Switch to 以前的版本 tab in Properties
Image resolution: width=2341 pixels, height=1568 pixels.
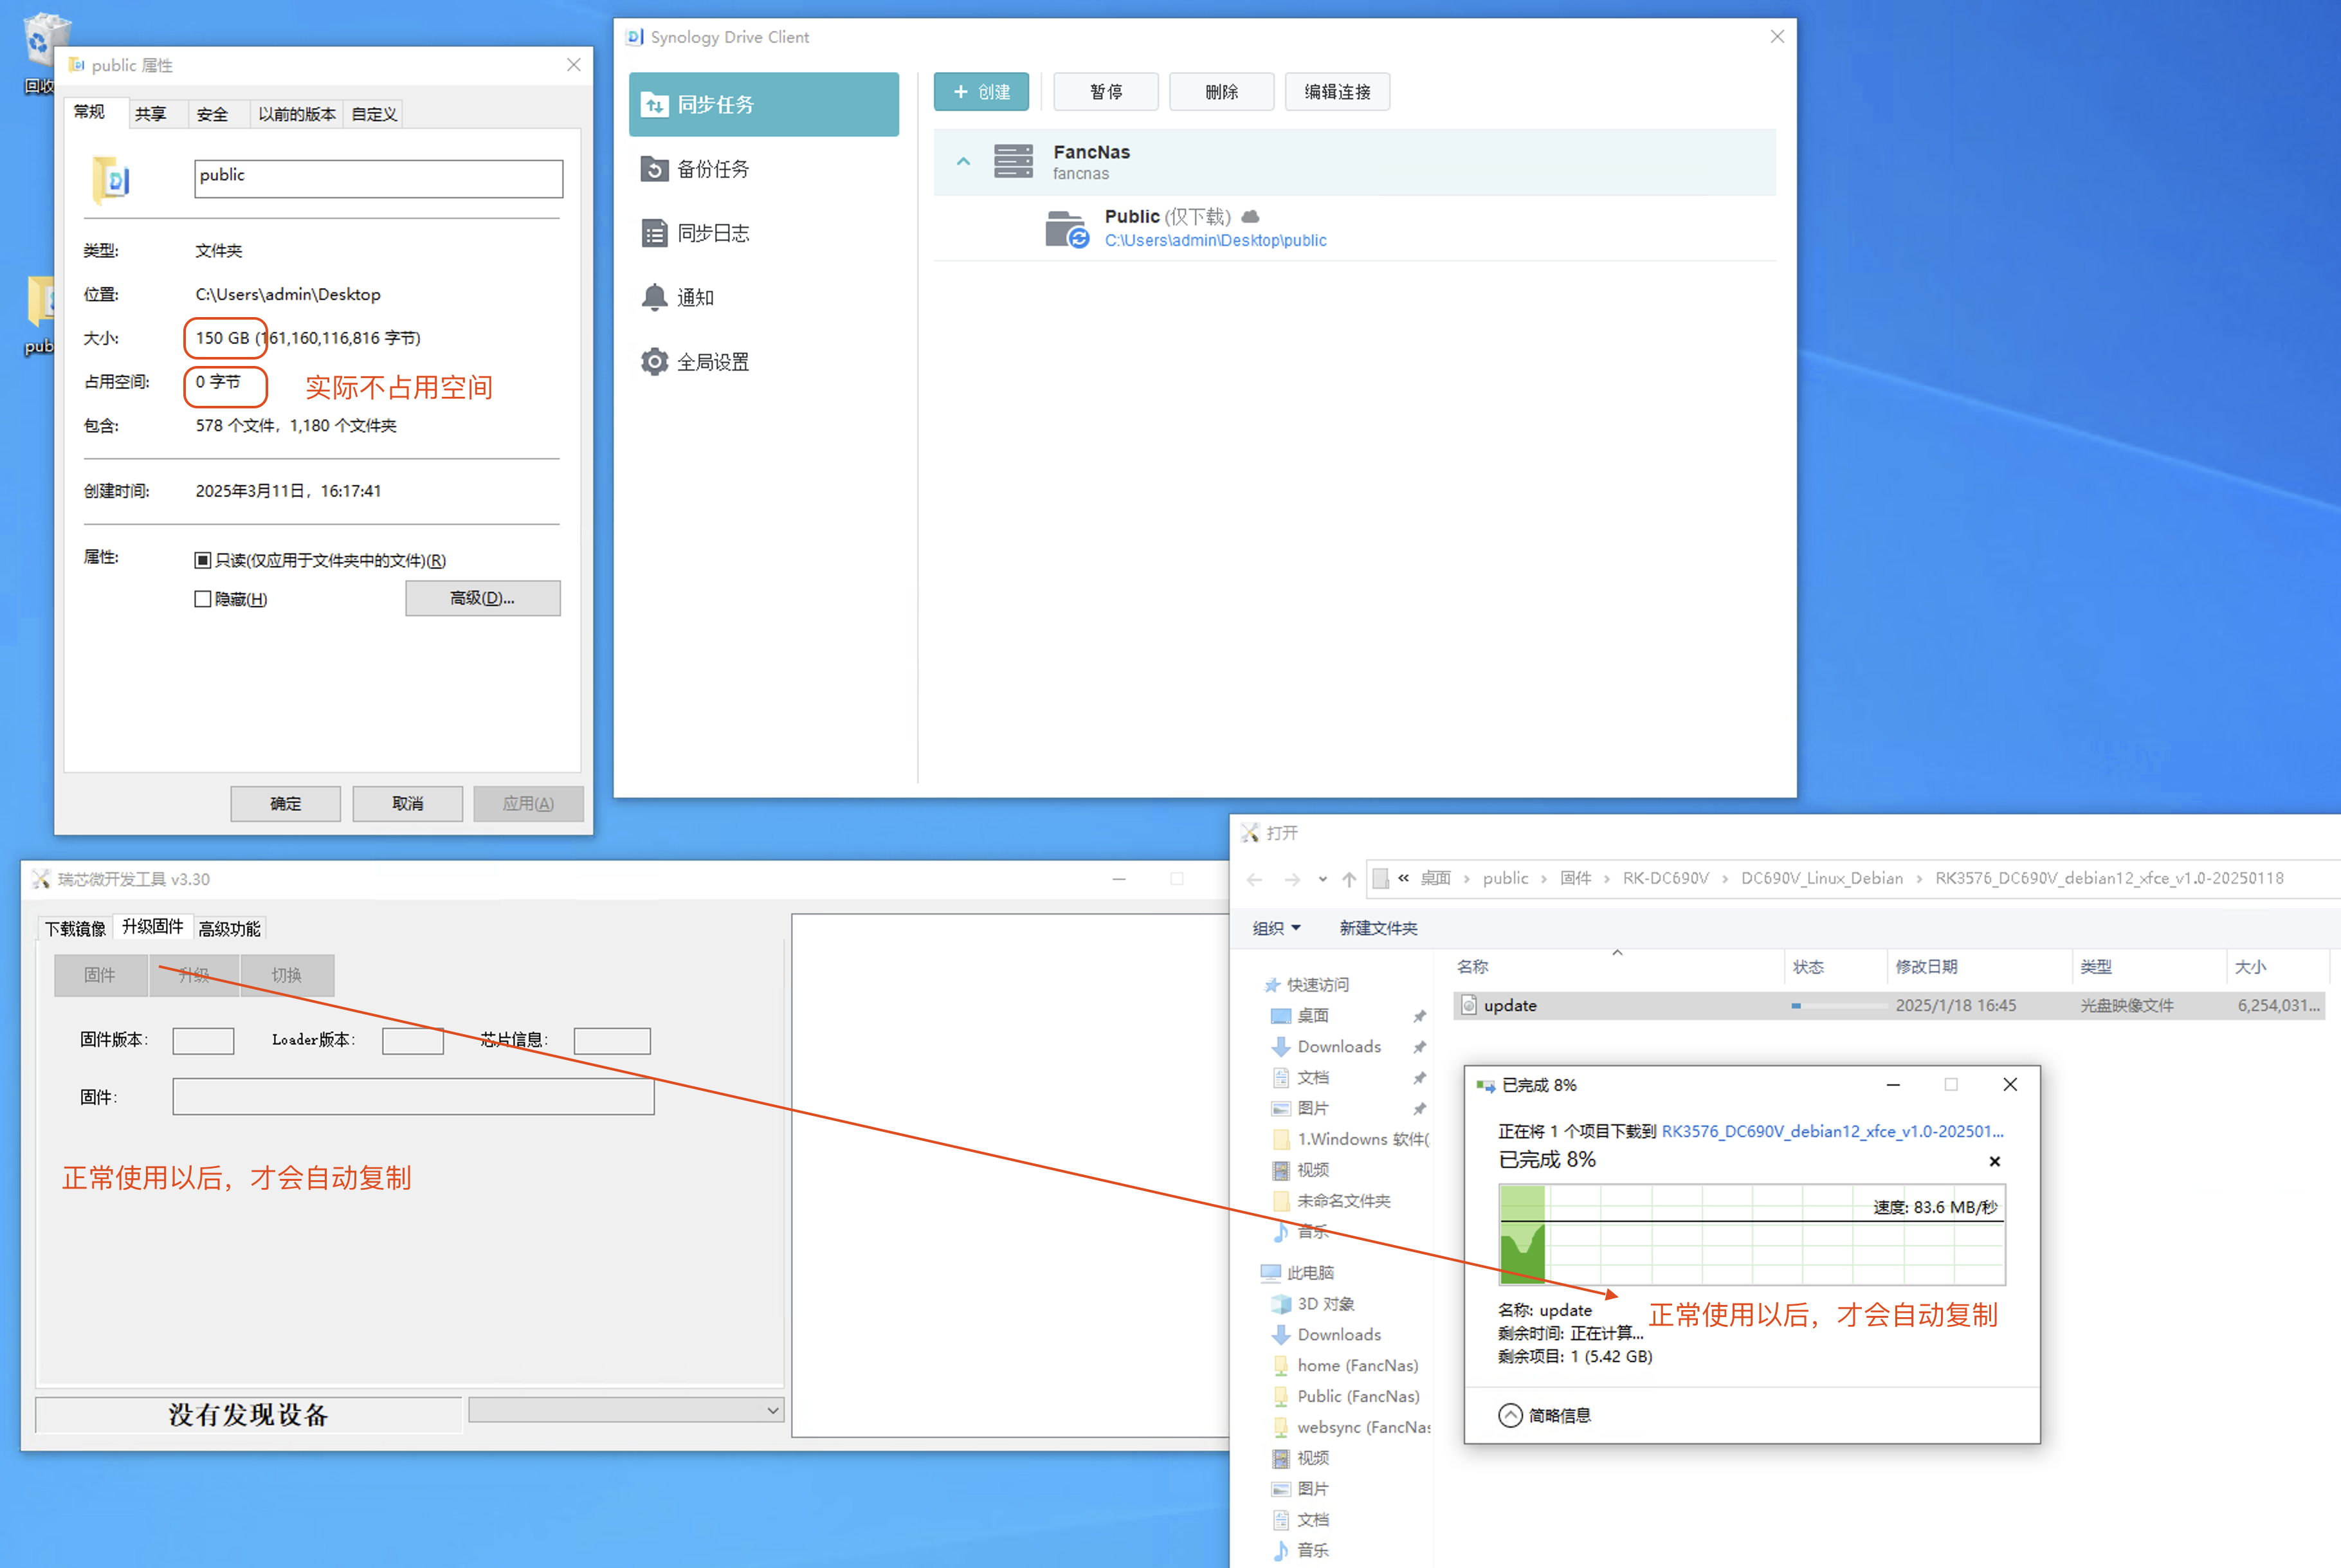[x=297, y=114]
